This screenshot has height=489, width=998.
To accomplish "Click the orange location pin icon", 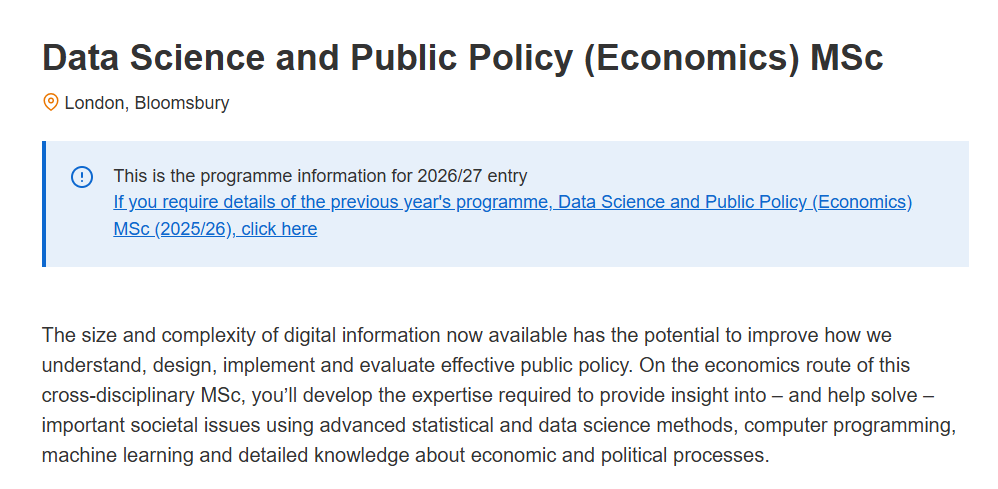I will pos(50,102).
